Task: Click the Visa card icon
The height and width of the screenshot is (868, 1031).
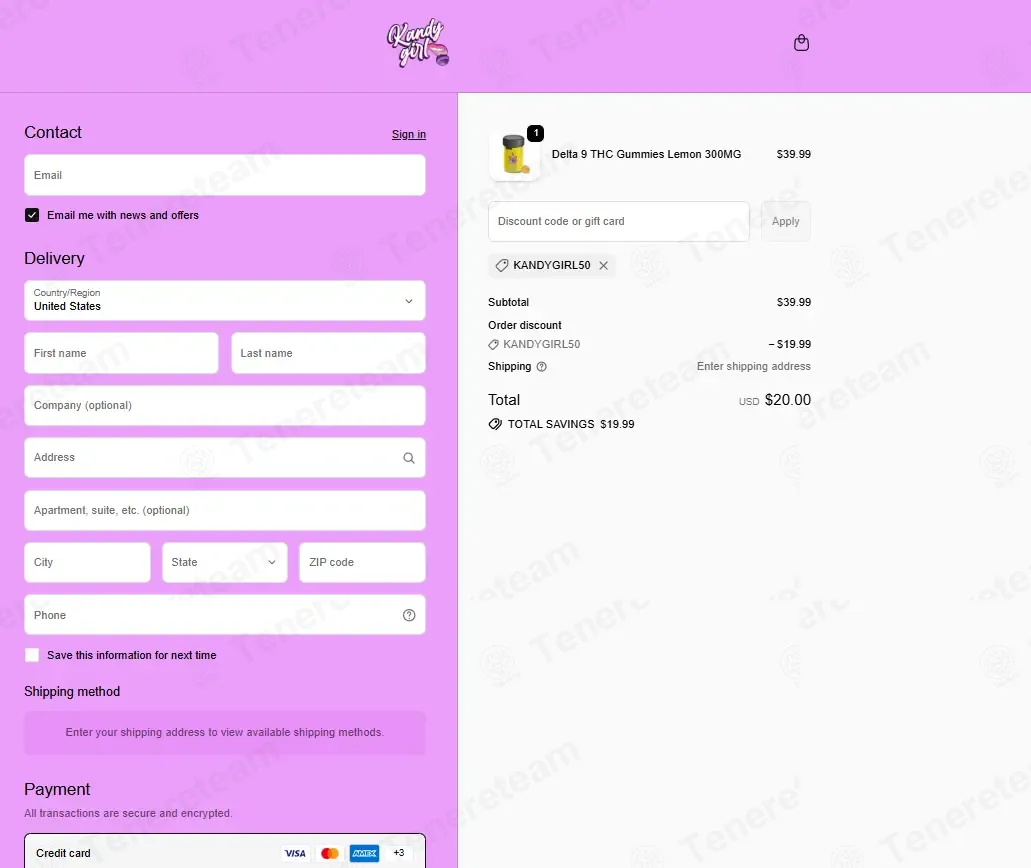Action: pyautogui.click(x=295, y=854)
